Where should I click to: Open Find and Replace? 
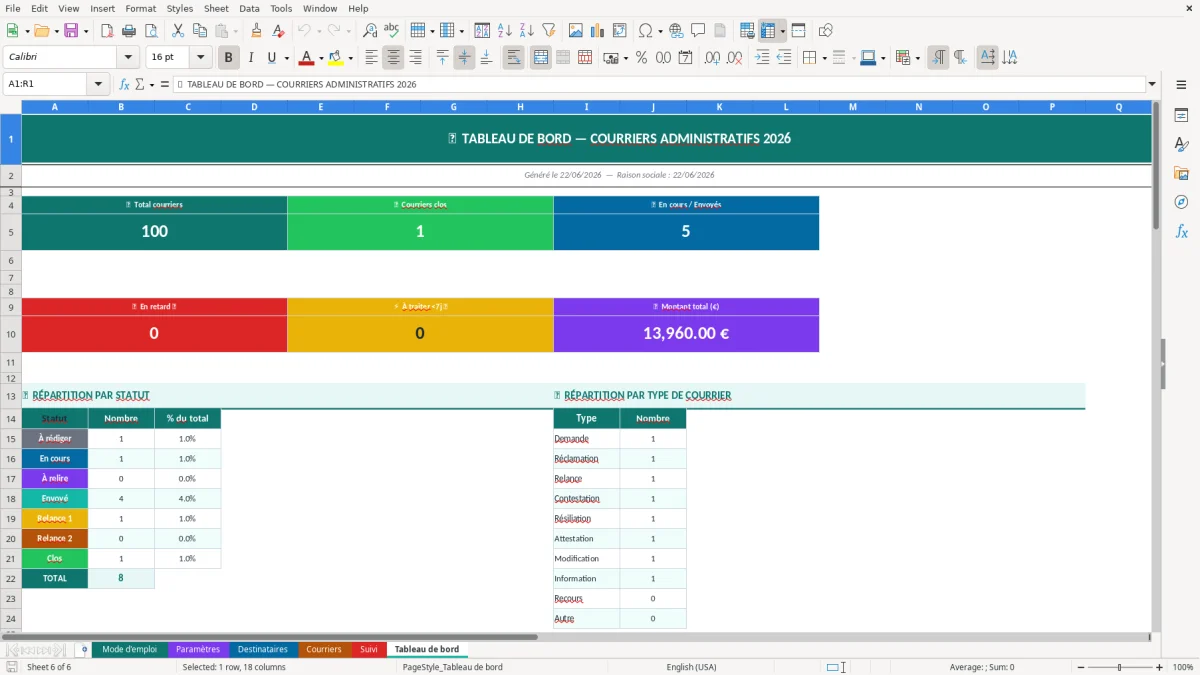pos(370,31)
